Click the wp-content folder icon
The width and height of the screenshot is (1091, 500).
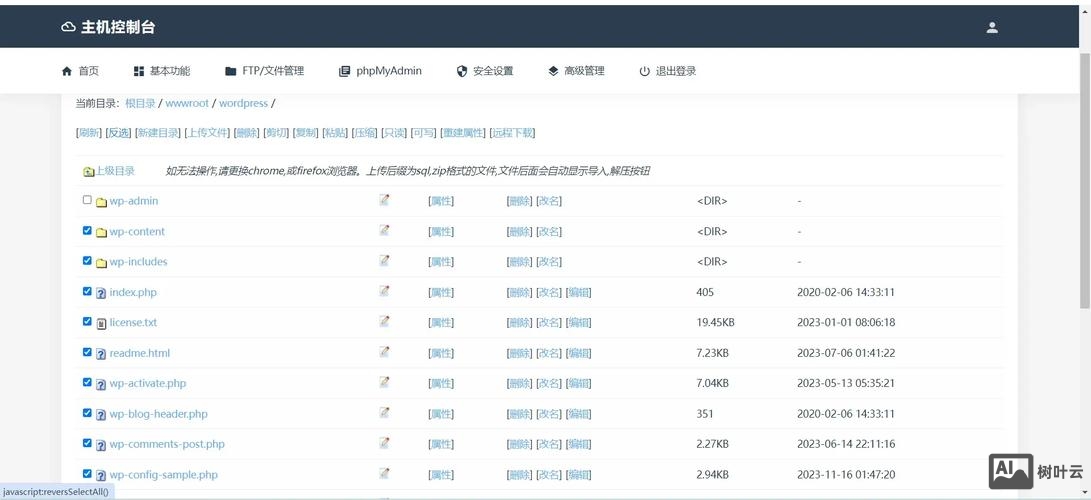click(101, 232)
